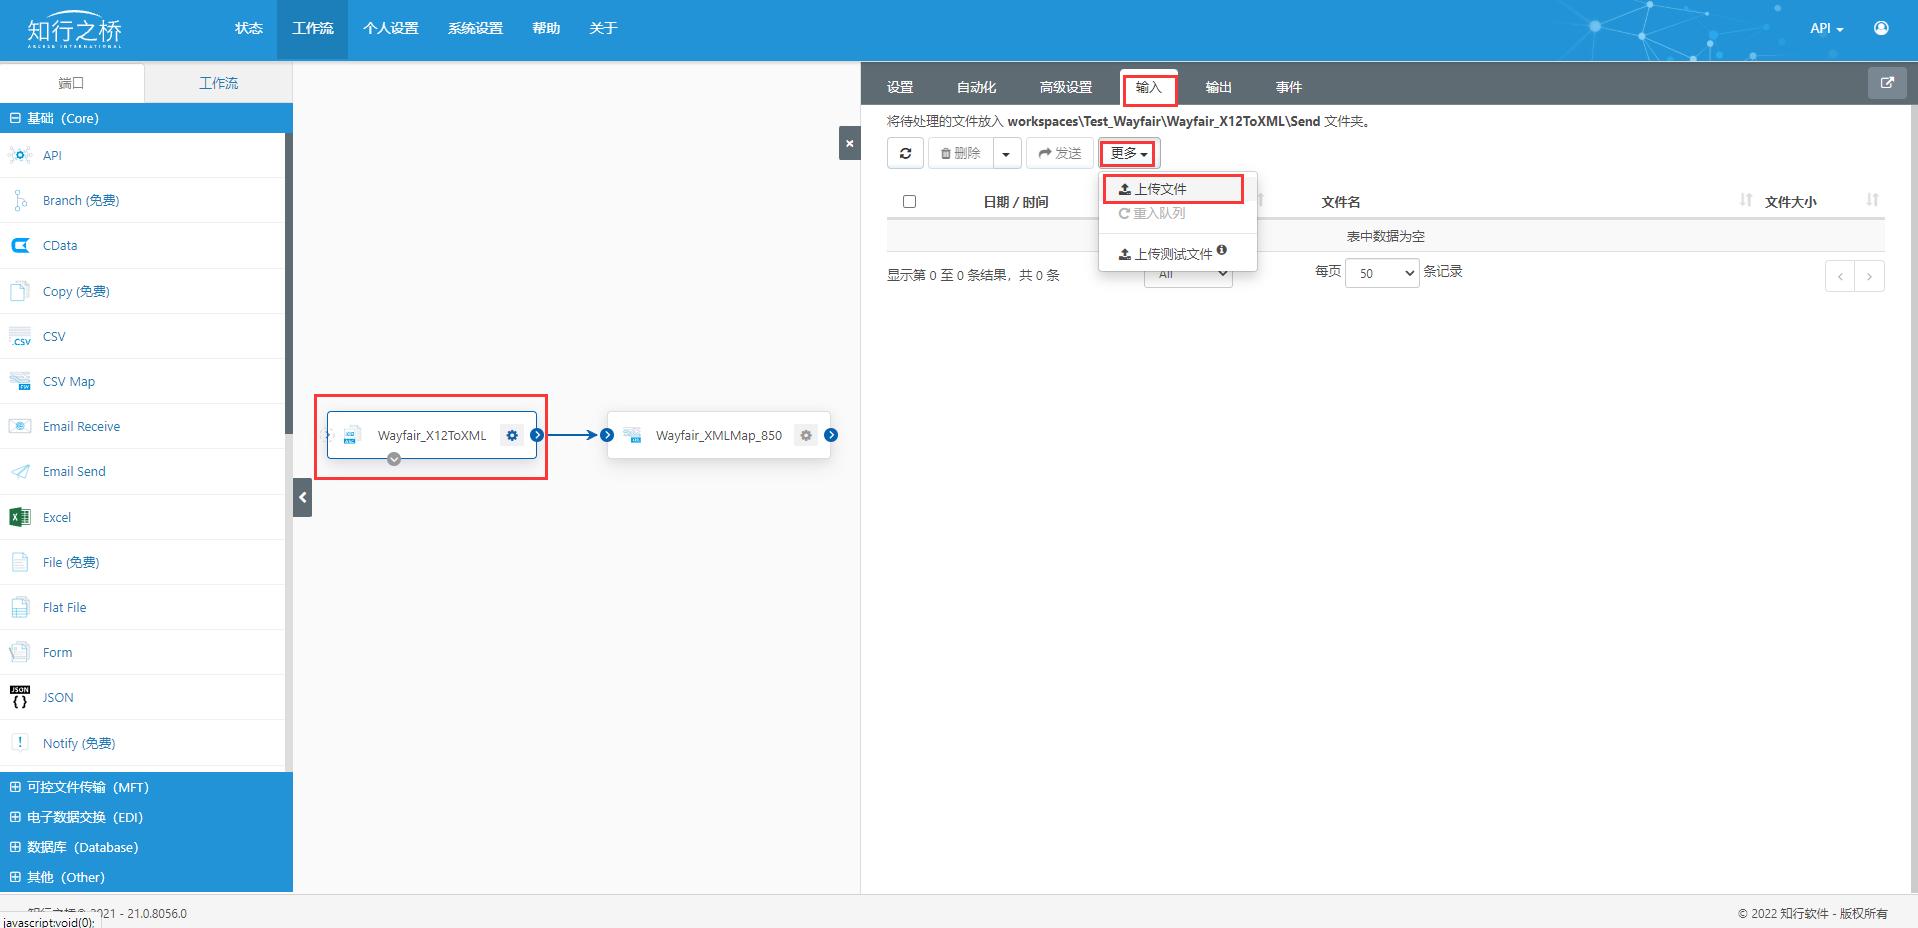Image resolution: width=1918 pixels, height=928 pixels.
Task: Select the Excel connector
Action: [x=57, y=517]
